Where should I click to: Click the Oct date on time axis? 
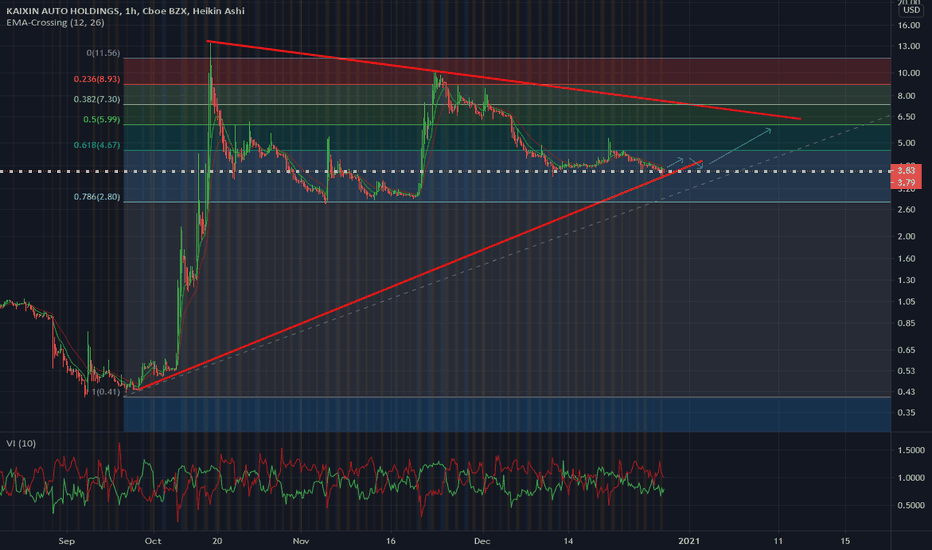tap(153, 541)
